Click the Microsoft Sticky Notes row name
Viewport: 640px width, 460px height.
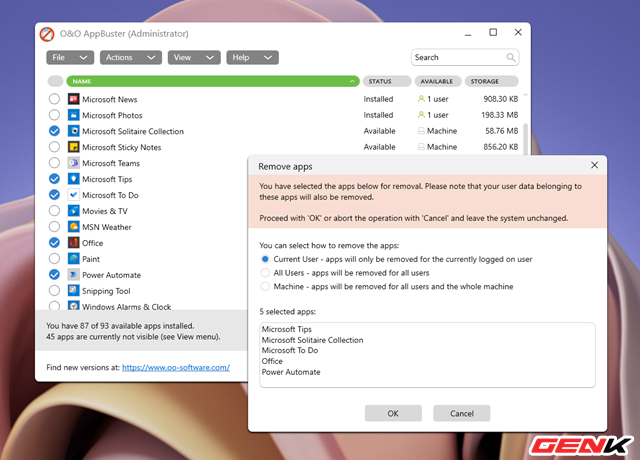tap(122, 147)
